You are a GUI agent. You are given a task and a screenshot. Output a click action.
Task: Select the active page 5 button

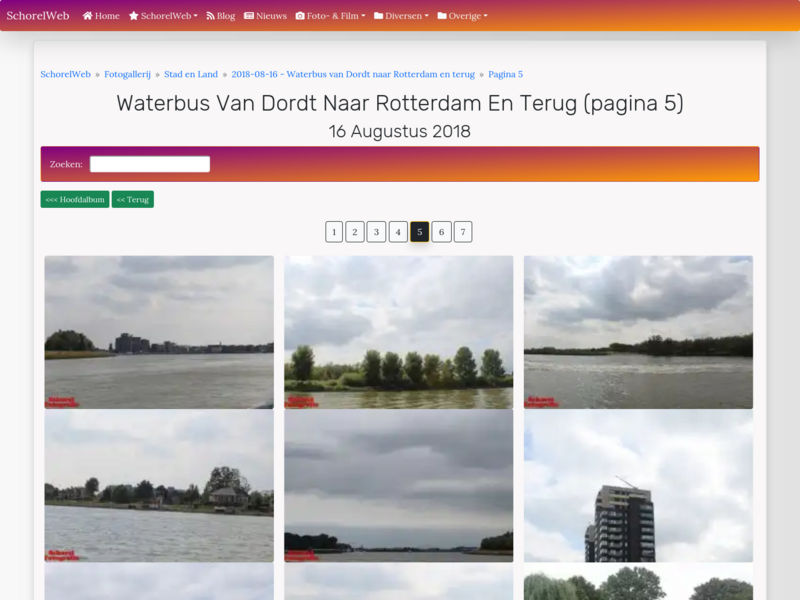419,232
